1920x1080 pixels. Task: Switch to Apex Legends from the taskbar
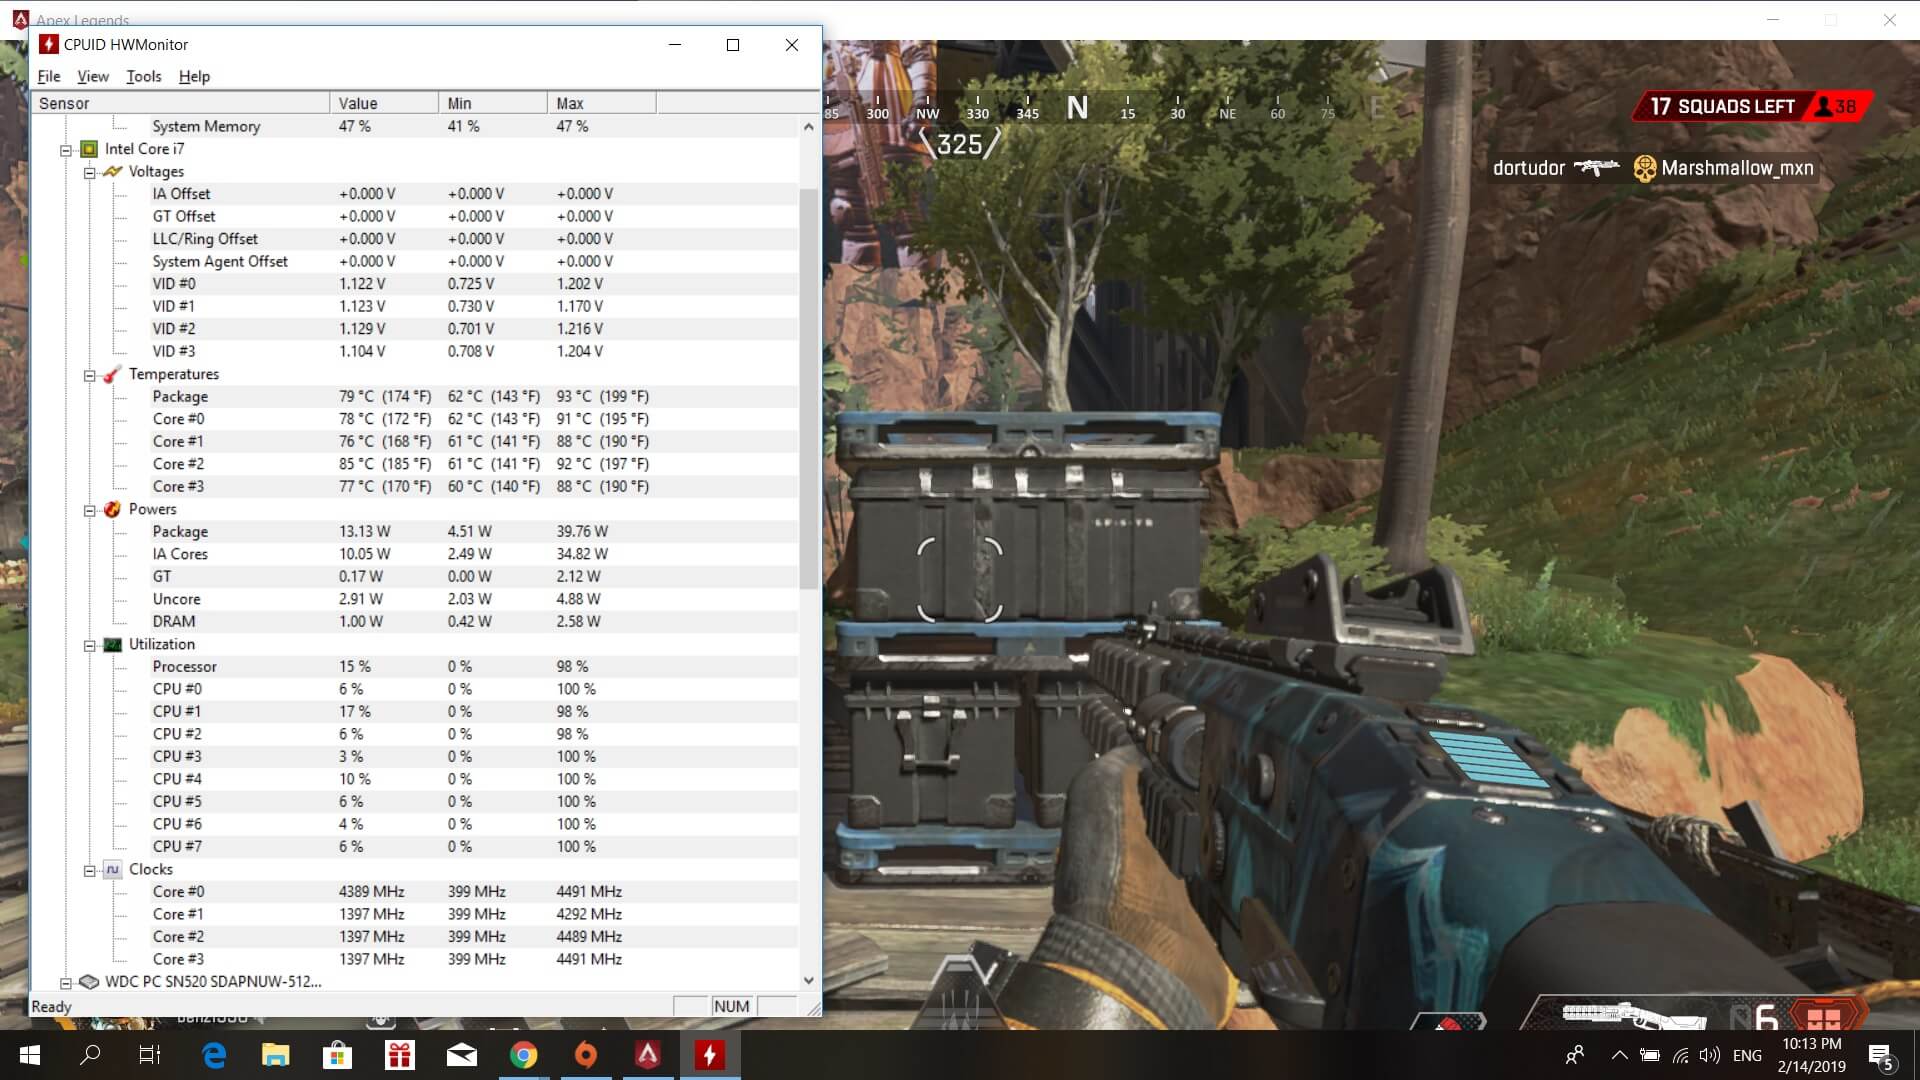(648, 1055)
